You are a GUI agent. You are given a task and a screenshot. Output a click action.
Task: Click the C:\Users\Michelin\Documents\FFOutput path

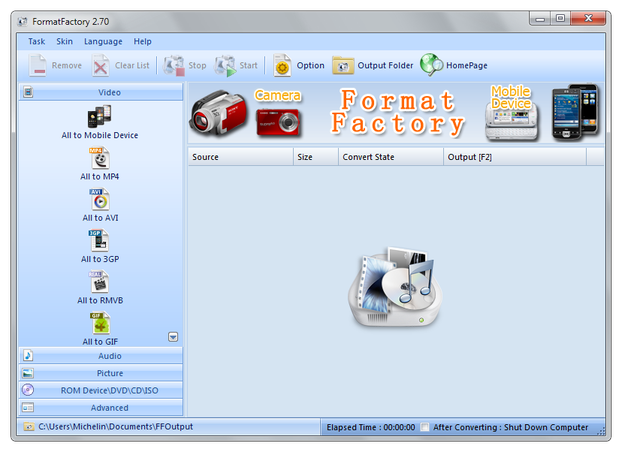point(116,427)
